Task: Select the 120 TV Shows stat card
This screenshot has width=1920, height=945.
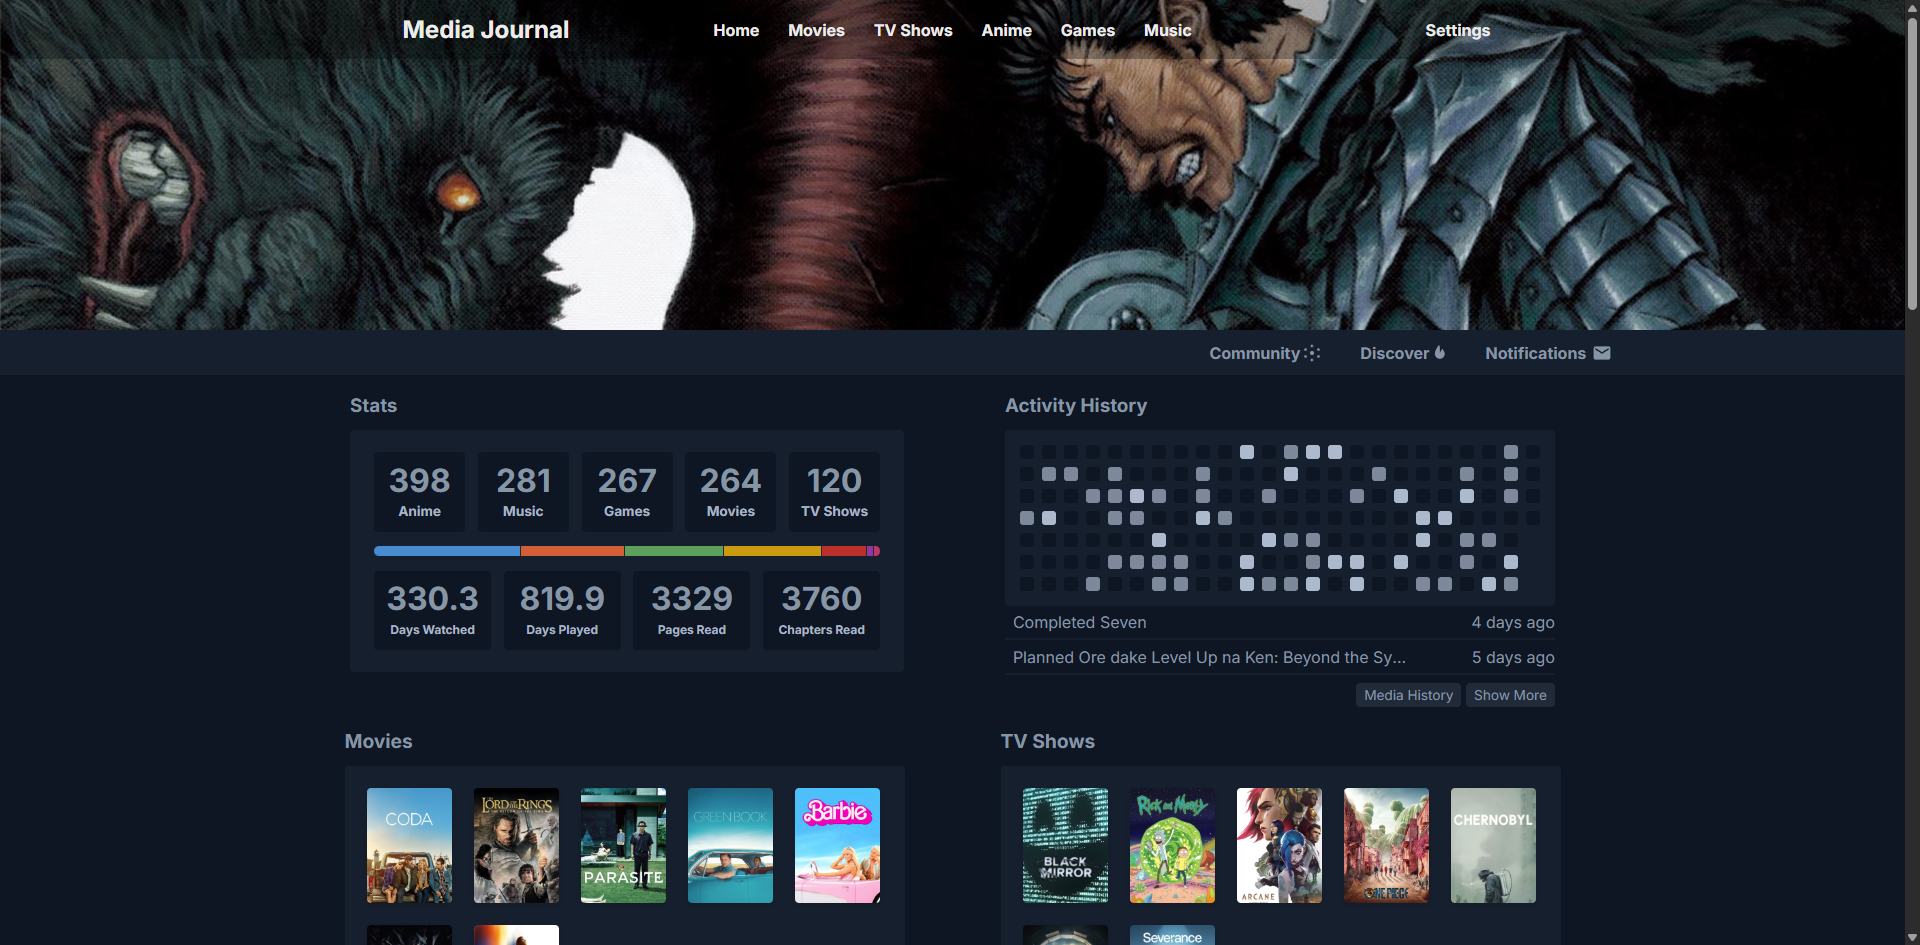Action: tap(834, 492)
